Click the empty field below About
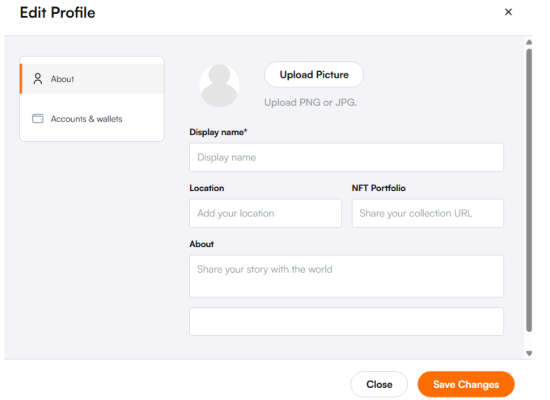 coord(346,321)
